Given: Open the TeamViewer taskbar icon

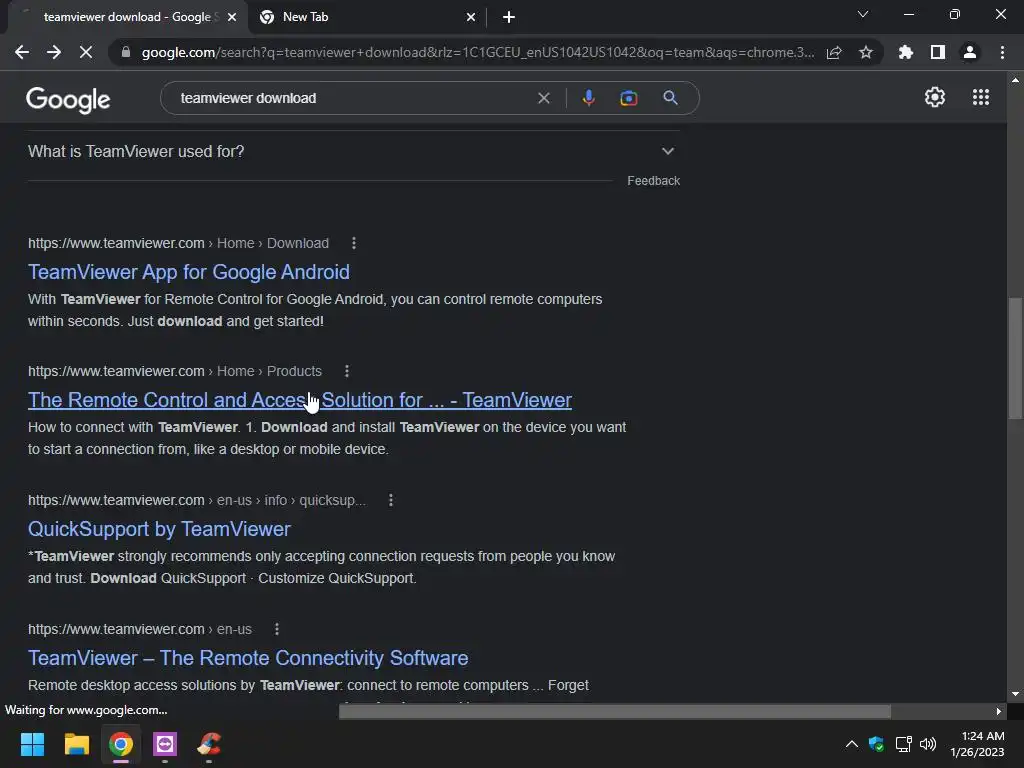Looking at the screenshot, I should pyautogui.click(x=165, y=744).
